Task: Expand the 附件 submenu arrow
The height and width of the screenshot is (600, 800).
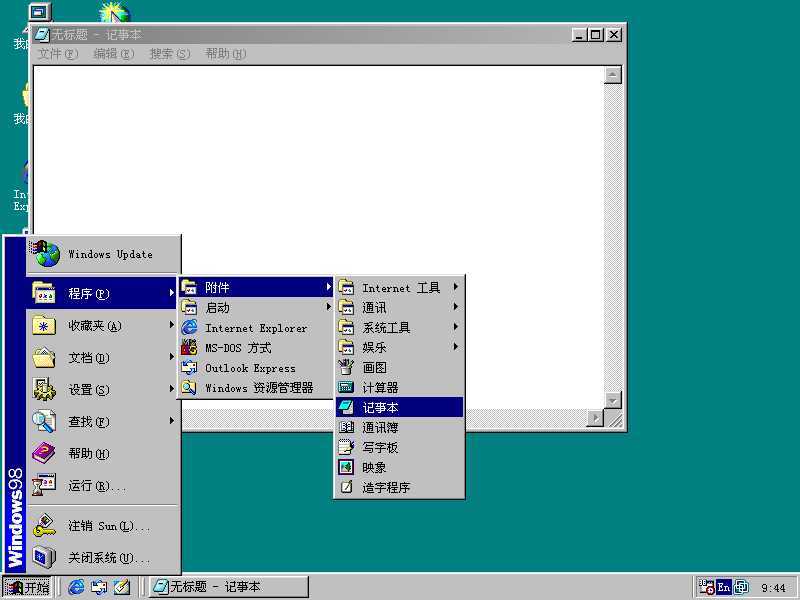Action: point(329,287)
